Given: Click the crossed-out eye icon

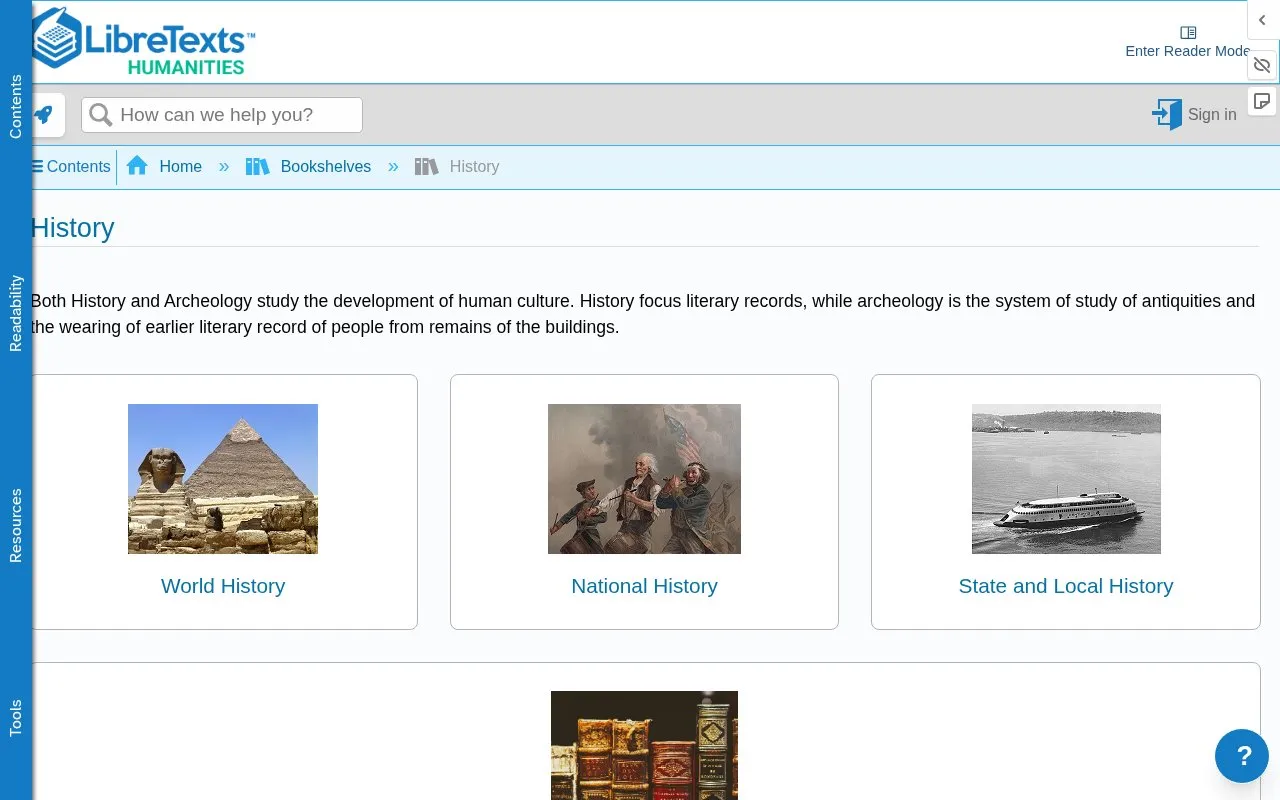Looking at the screenshot, I should pyautogui.click(x=1262, y=65).
